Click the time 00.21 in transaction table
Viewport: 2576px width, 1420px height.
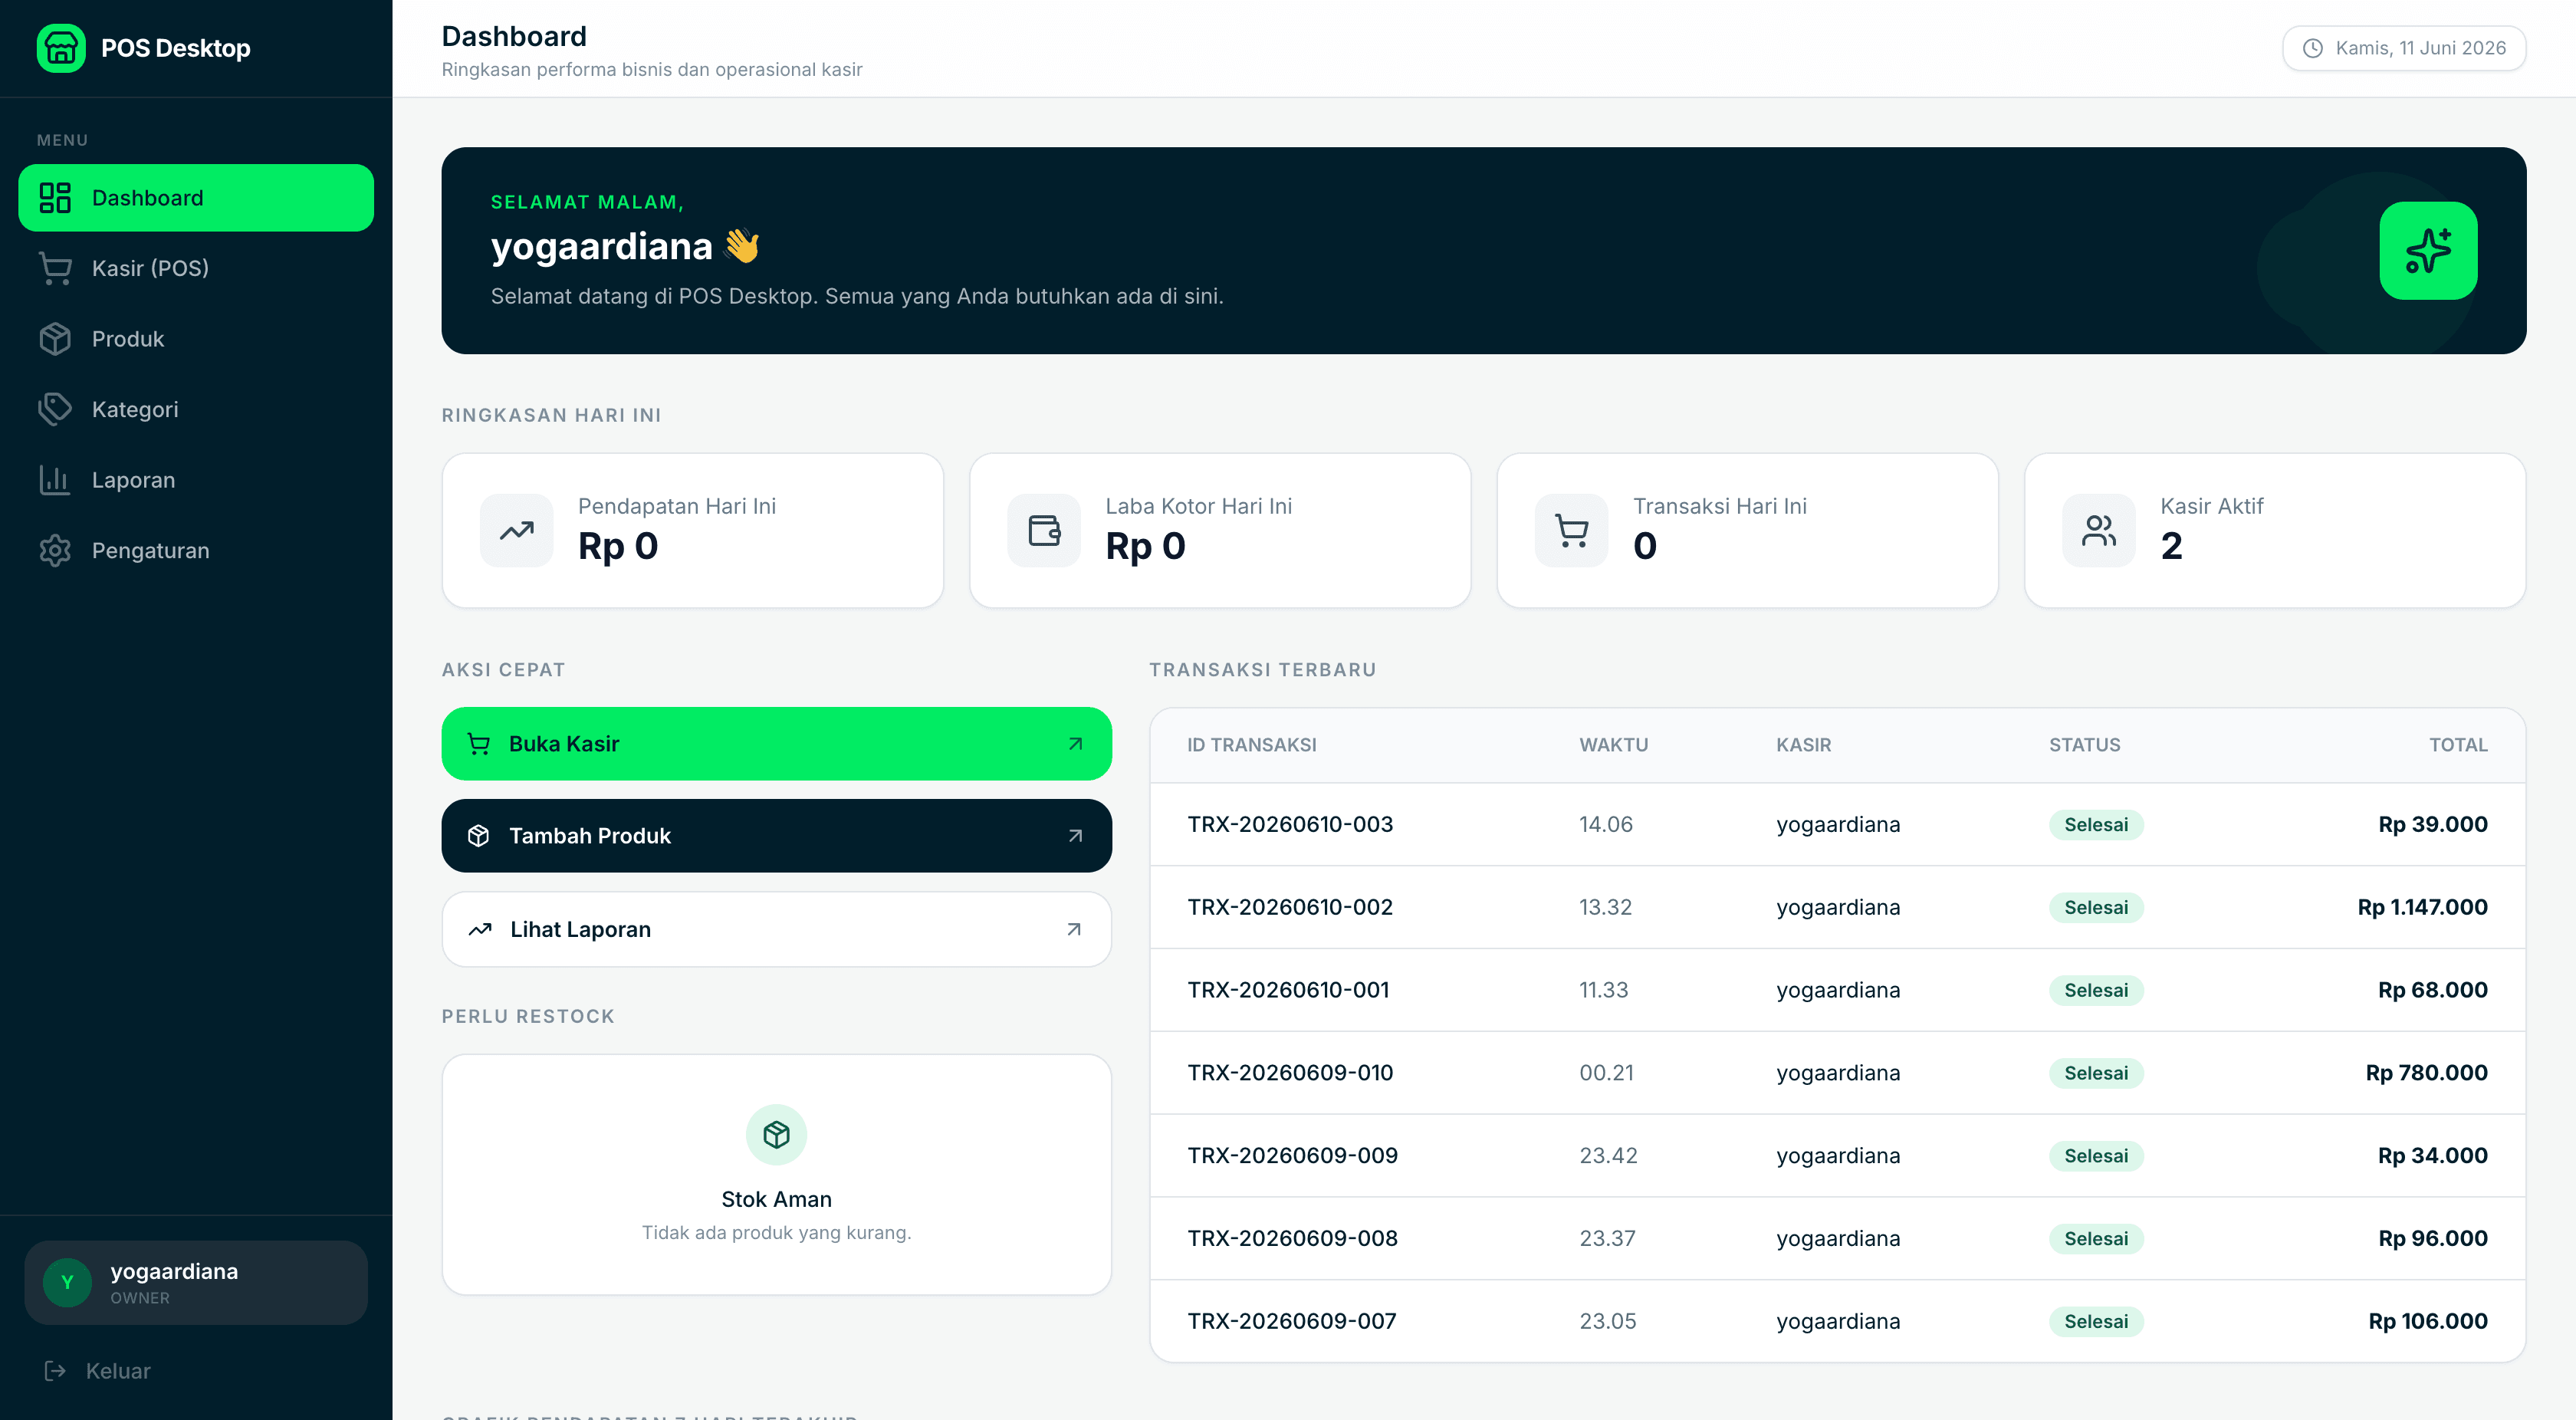coord(1606,1073)
